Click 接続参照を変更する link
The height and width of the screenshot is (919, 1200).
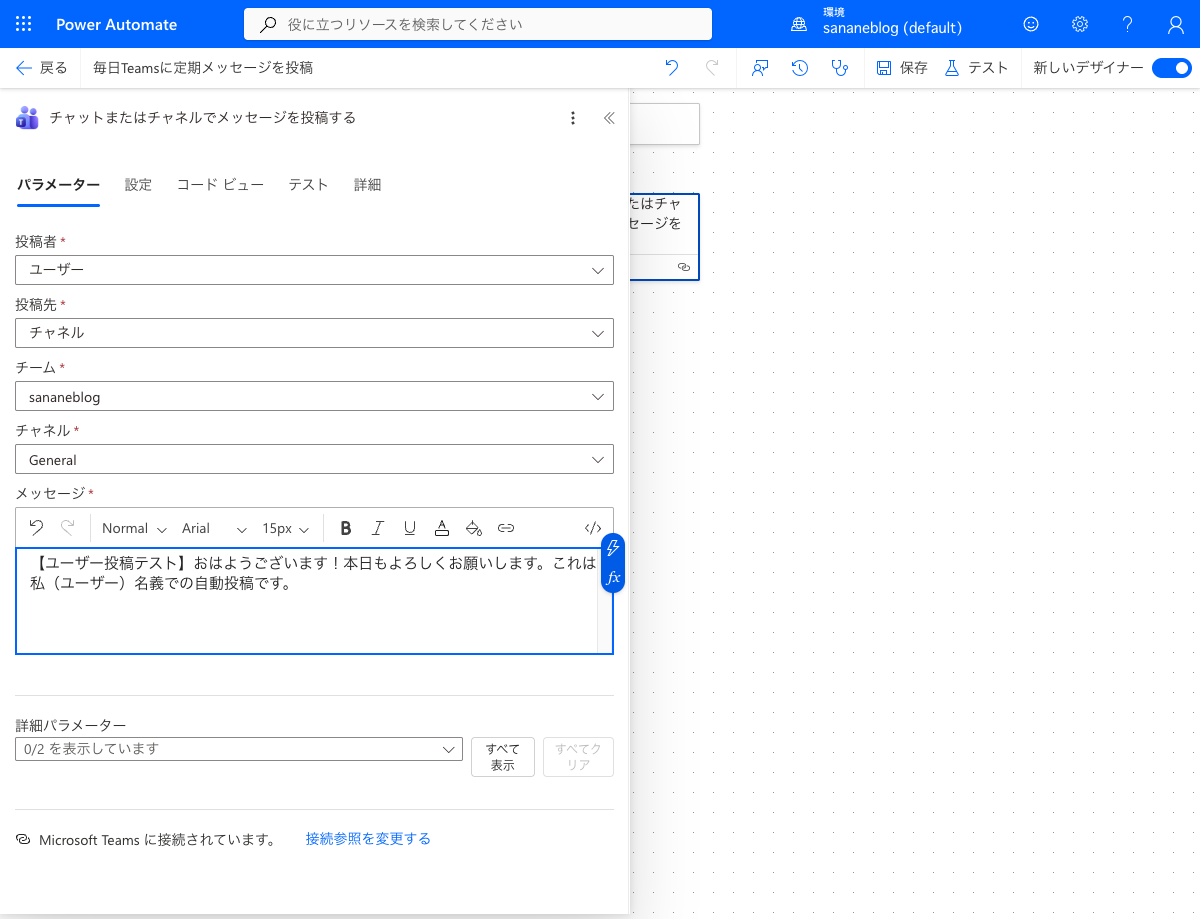(x=368, y=839)
